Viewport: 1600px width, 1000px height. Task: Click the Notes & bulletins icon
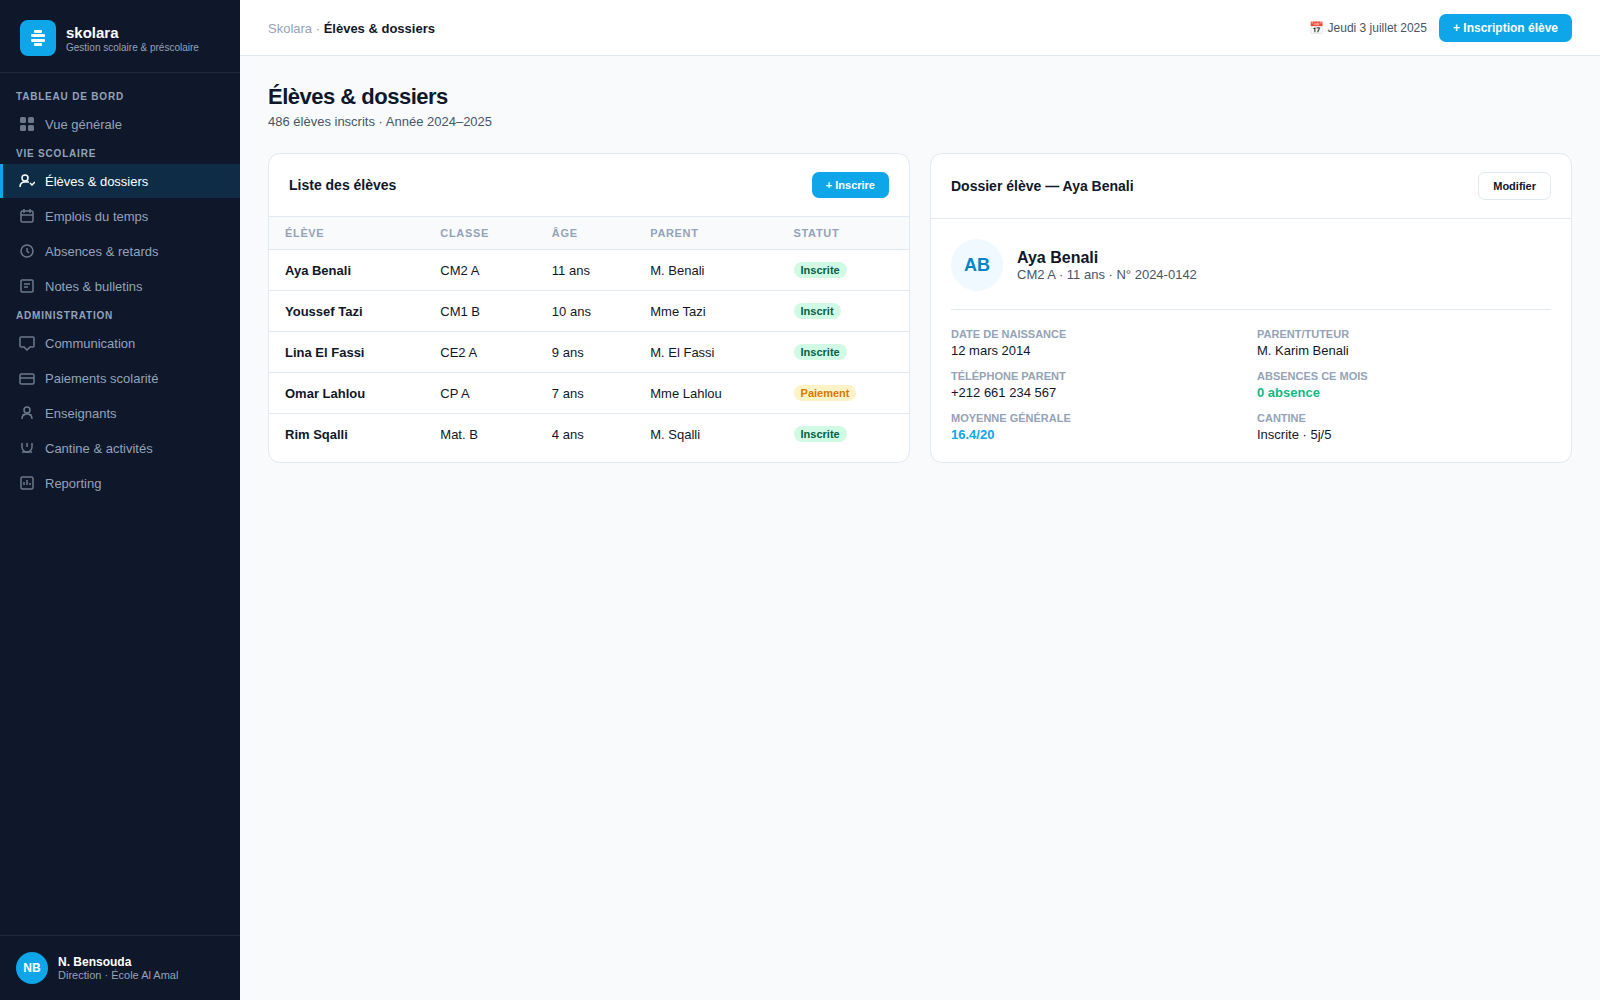coord(27,286)
